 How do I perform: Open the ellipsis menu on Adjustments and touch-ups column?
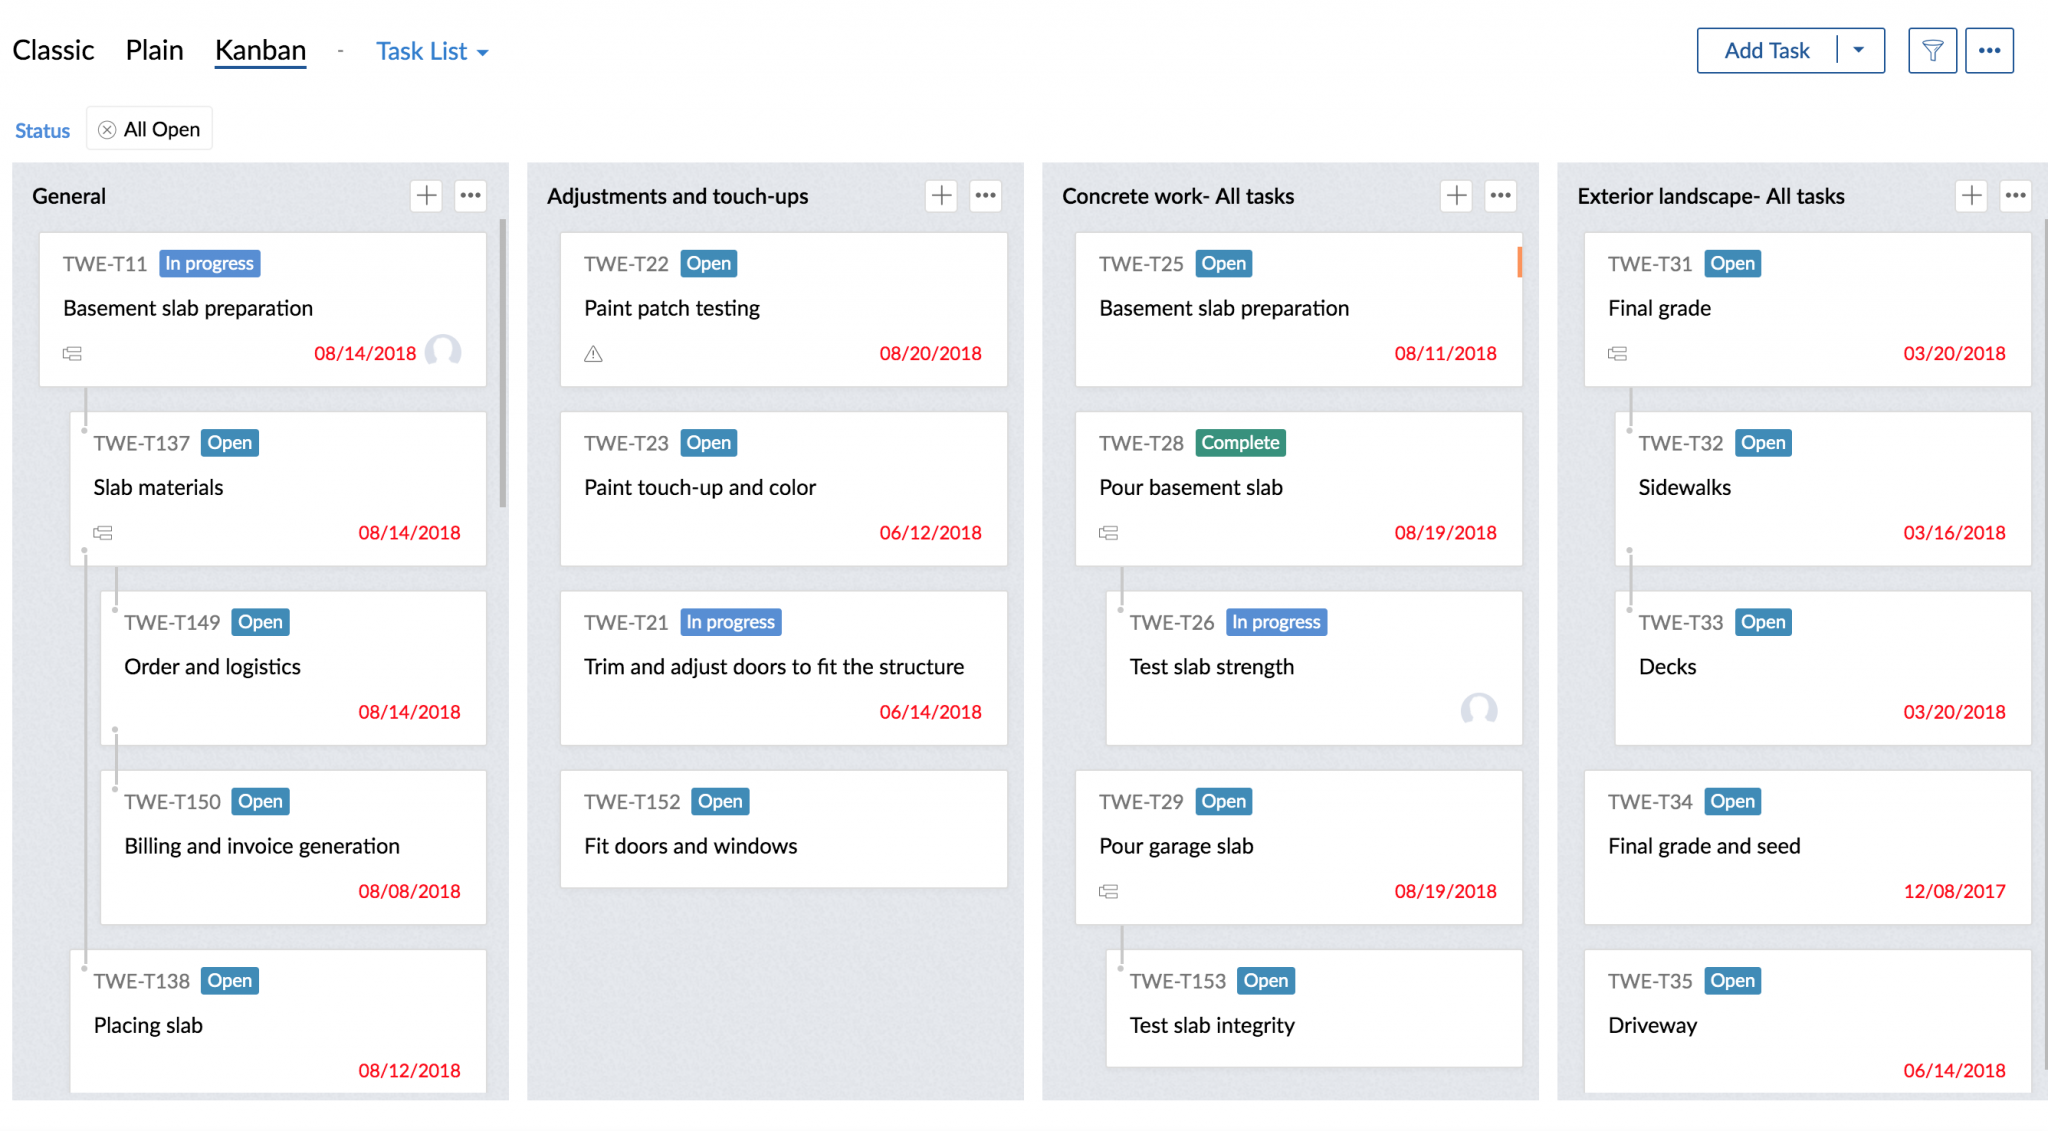coord(985,195)
